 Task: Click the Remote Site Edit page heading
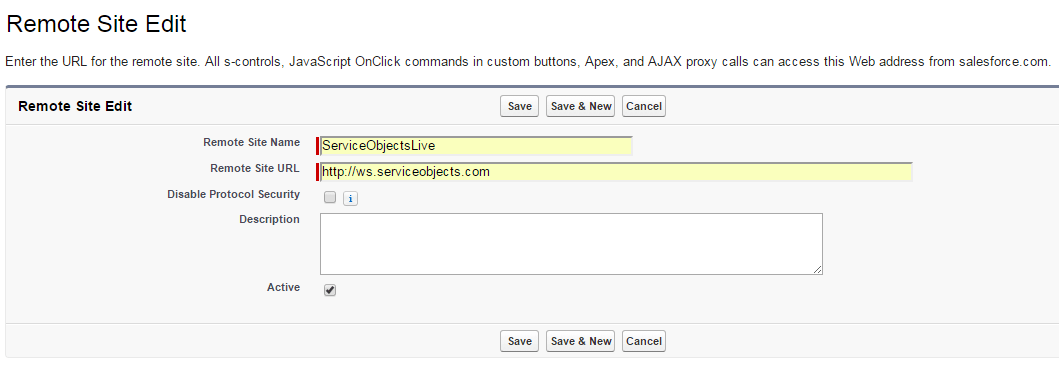[x=96, y=24]
